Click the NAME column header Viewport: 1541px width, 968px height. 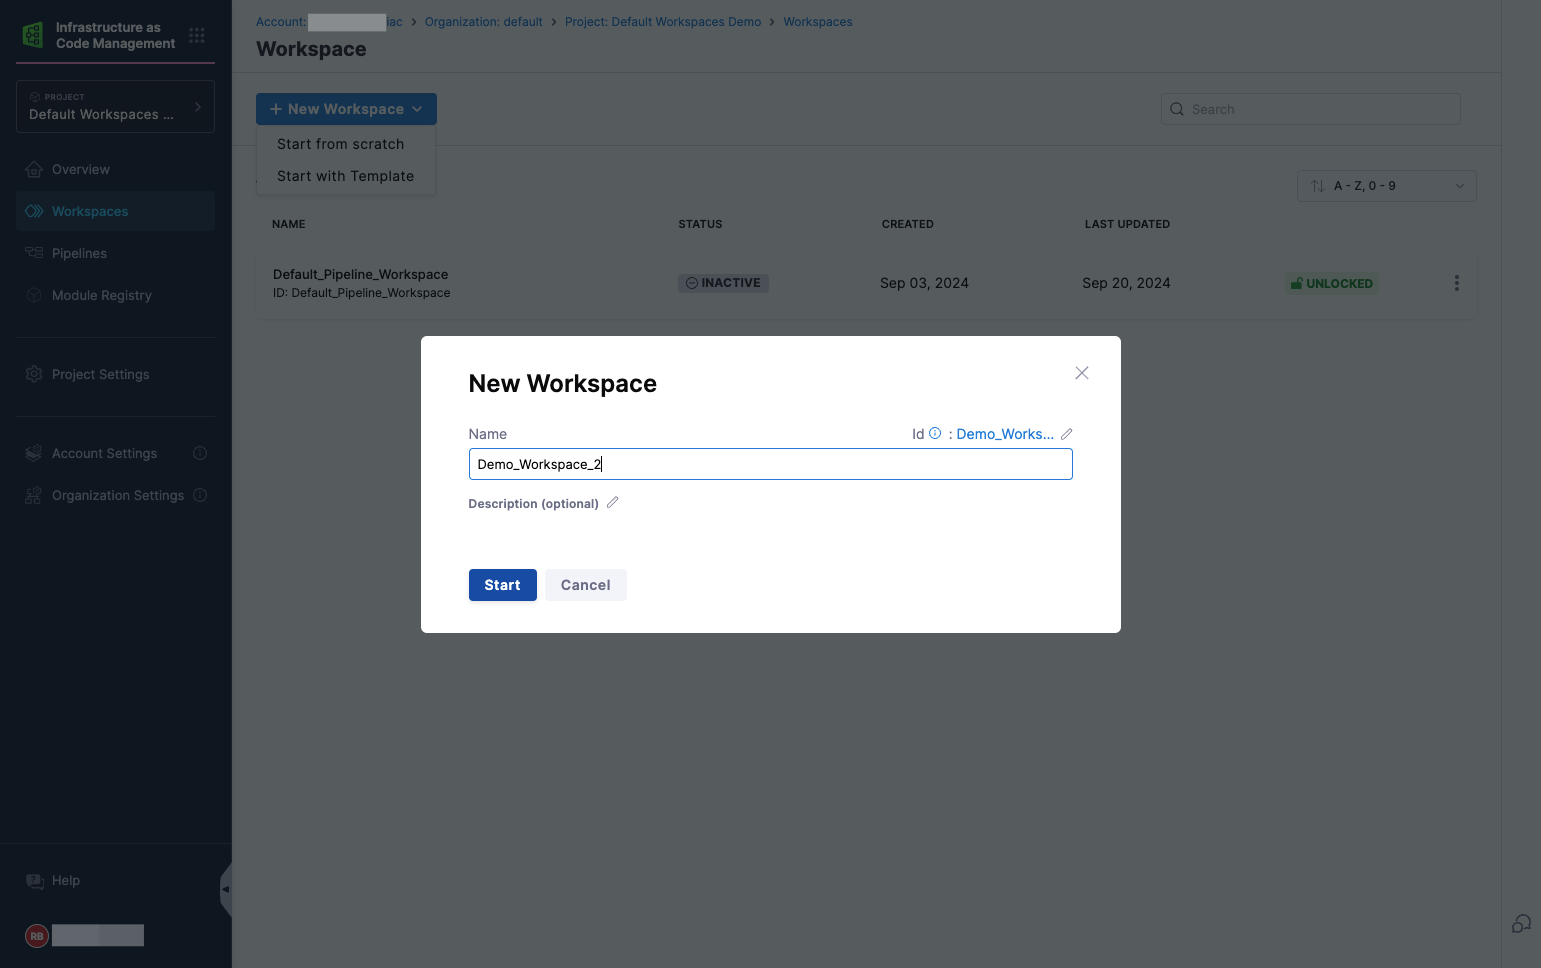tap(289, 224)
